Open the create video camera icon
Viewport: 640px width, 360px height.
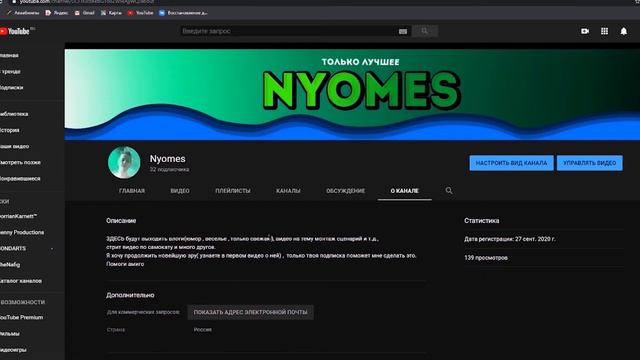click(585, 31)
